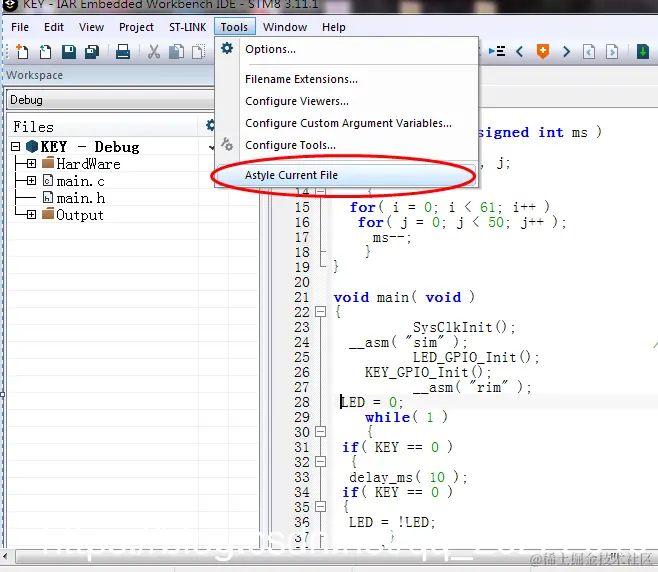Collapse code fold at line 22

coord(321,312)
